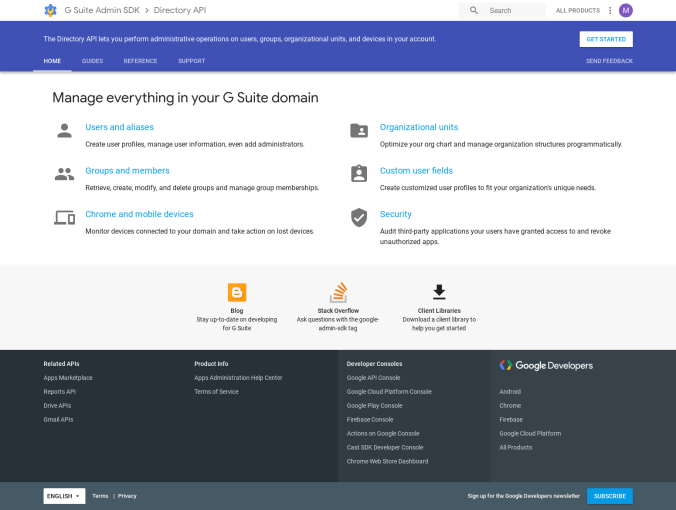676x510 pixels.
Task: Click the Stack Overflow icon
Action: pos(338,292)
